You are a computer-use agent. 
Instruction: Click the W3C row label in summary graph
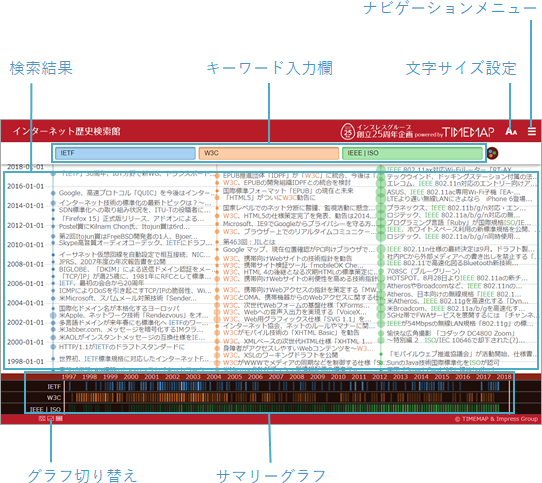coord(54,398)
